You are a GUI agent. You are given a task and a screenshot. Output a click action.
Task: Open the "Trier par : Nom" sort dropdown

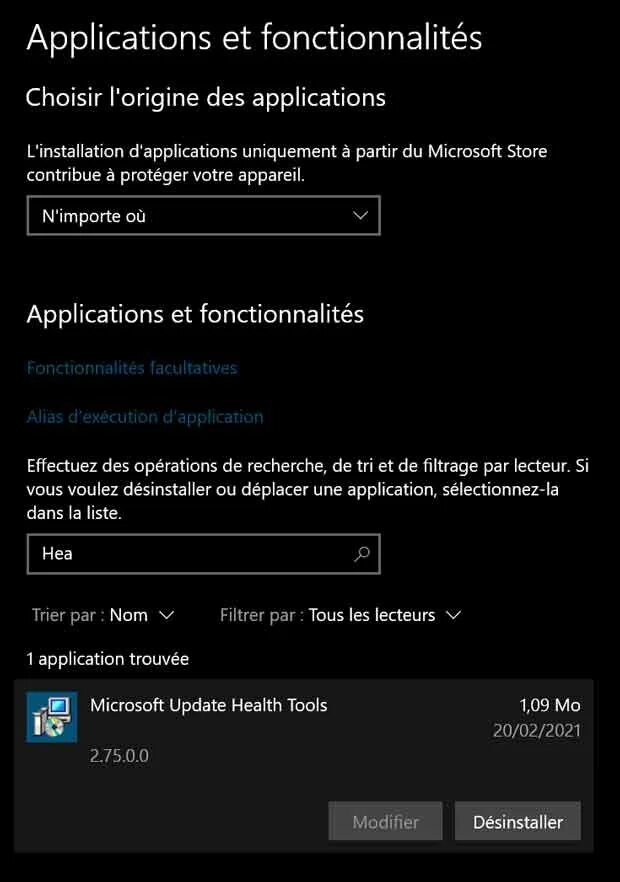click(x=103, y=615)
